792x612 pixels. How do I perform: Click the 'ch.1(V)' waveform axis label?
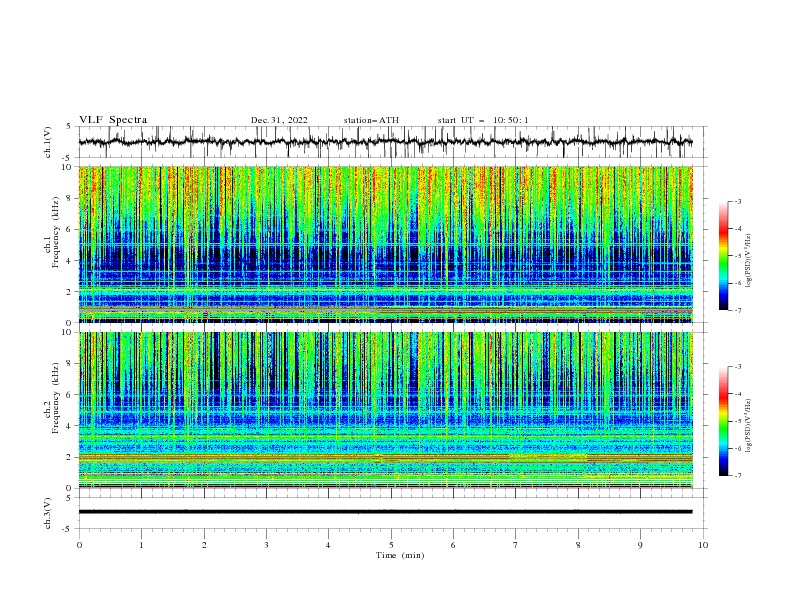pos(48,142)
